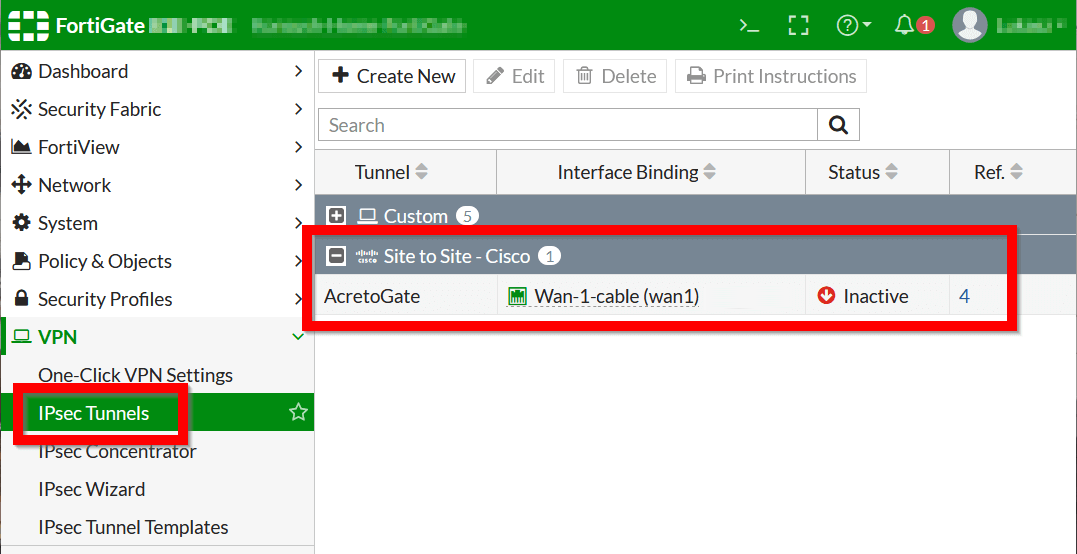Collapse the Site to Site - Cisco group

point(336,257)
